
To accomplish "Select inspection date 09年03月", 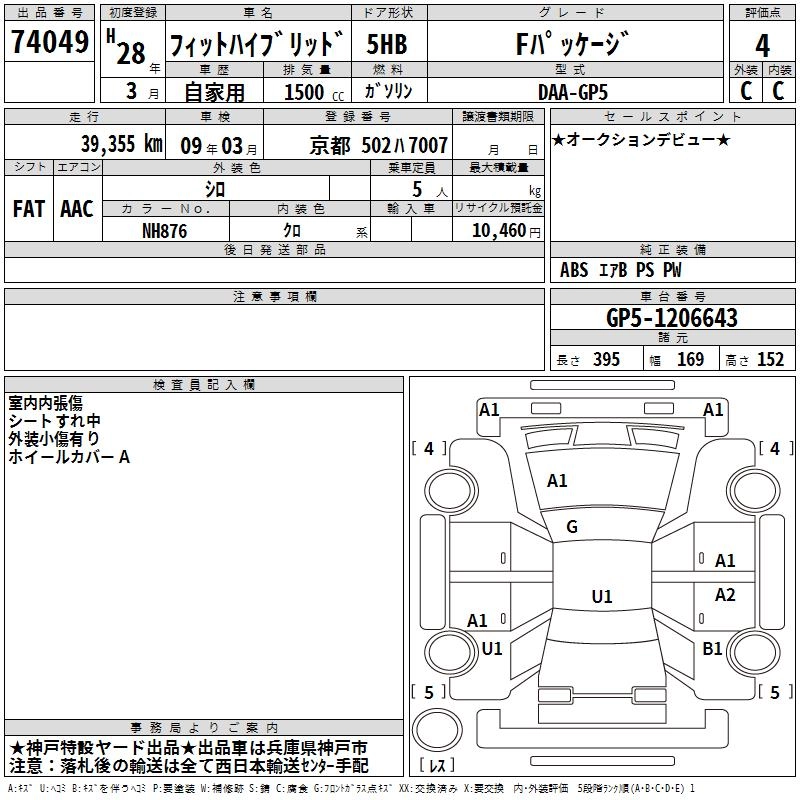I will tap(218, 146).
